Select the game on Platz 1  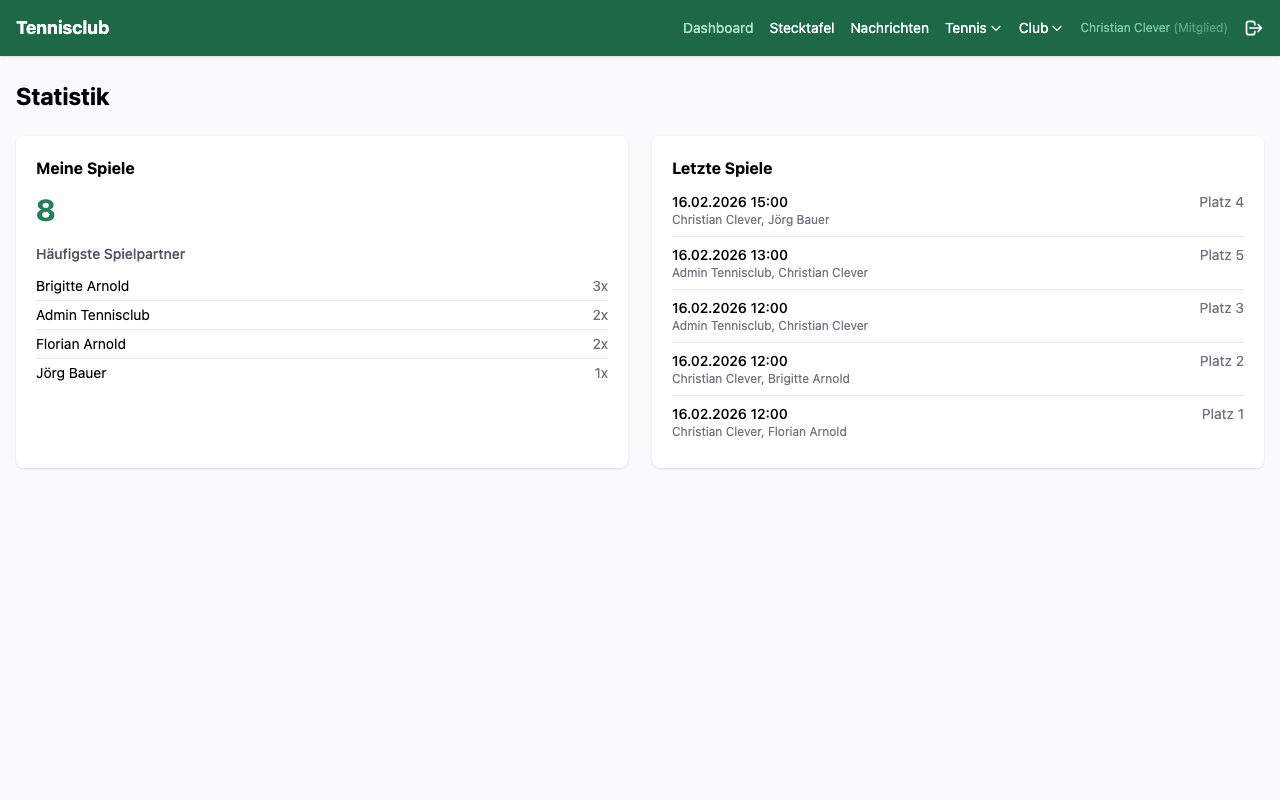1222,414
